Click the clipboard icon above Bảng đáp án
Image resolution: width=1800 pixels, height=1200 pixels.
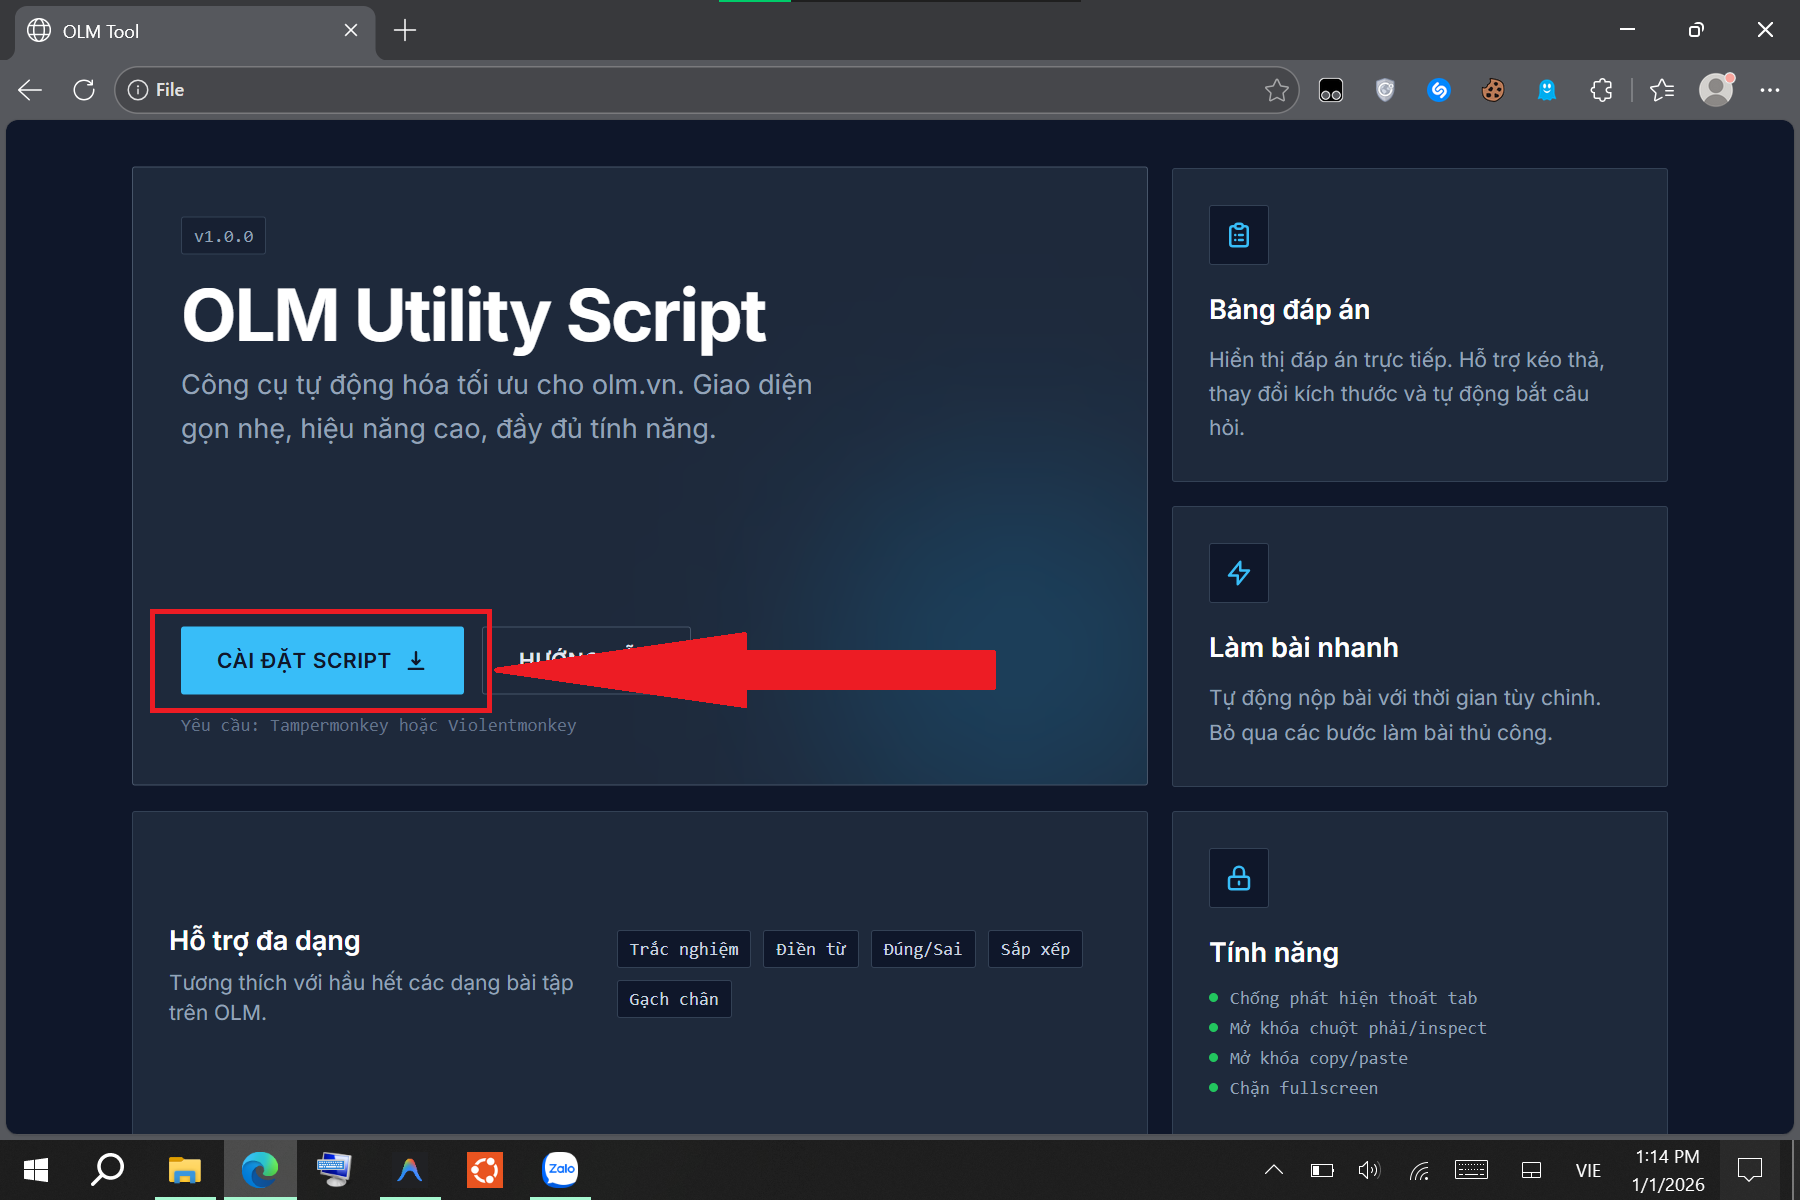1238,235
